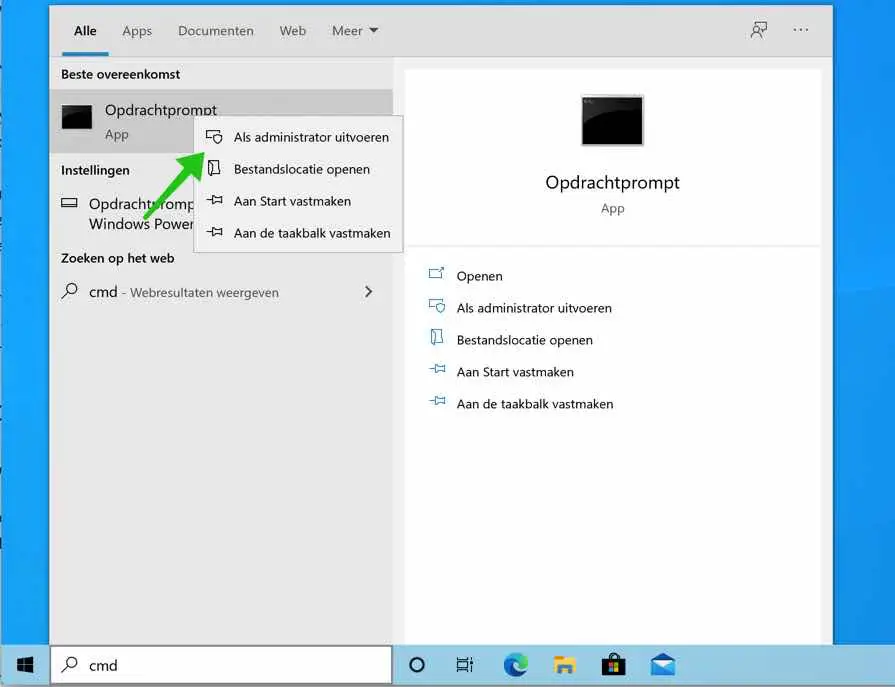The height and width of the screenshot is (687, 895).
Task: Expand the Meer dropdown
Action: point(354,31)
